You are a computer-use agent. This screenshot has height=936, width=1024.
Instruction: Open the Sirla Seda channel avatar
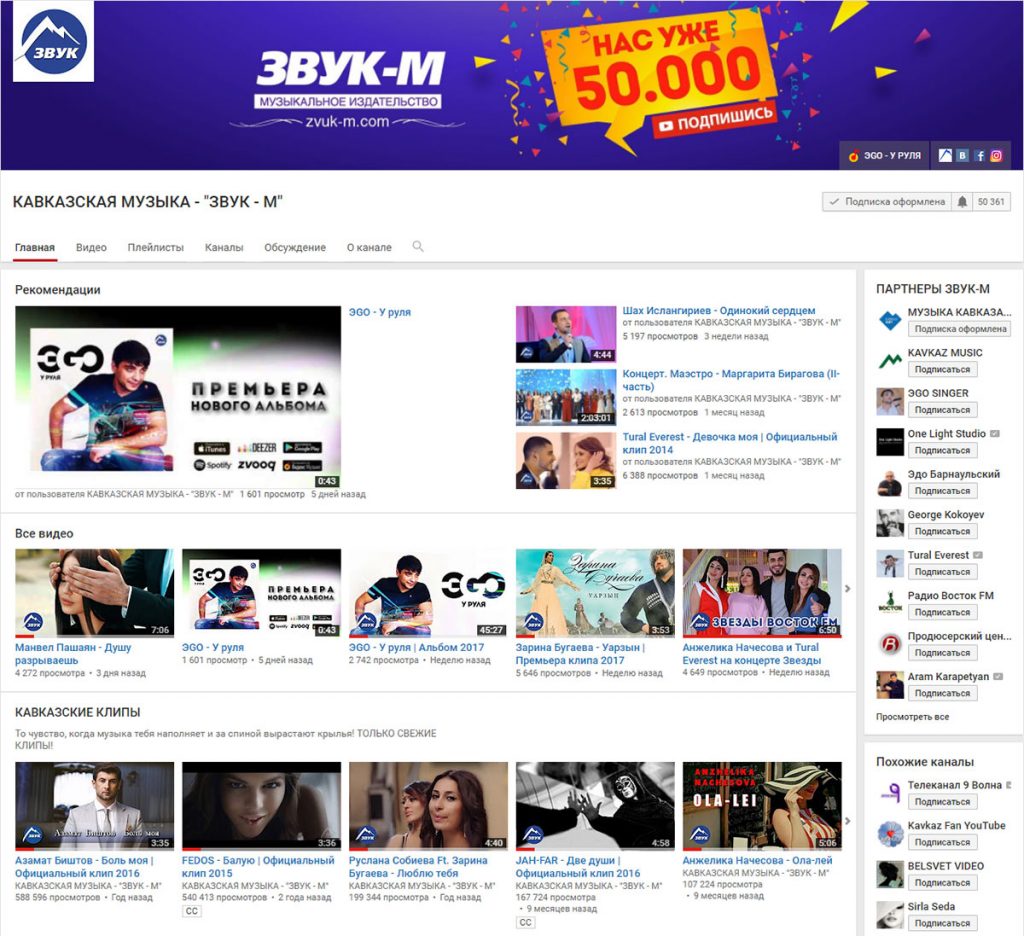pyautogui.click(x=890, y=914)
